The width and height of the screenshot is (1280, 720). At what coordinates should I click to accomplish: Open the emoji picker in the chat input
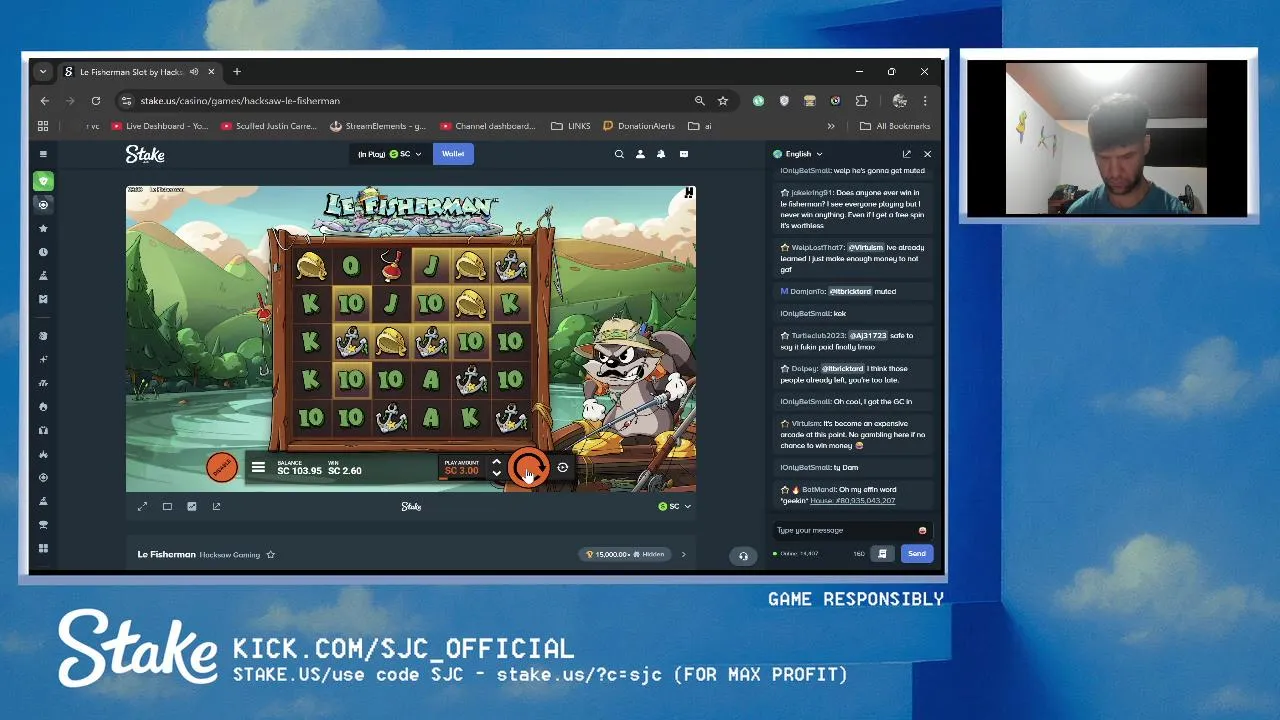tap(922, 531)
